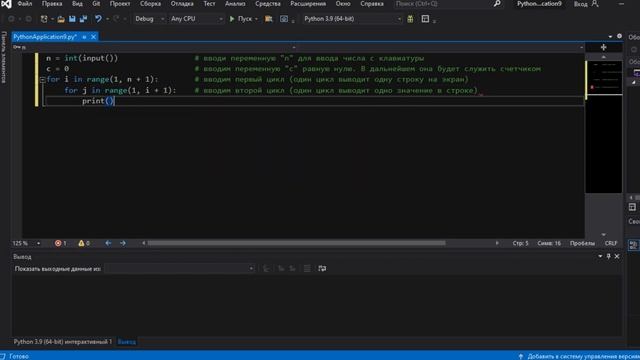640x360 pixels.
Task: Click the Стр: 5 line indicator
Action: (x=520, y=243)
